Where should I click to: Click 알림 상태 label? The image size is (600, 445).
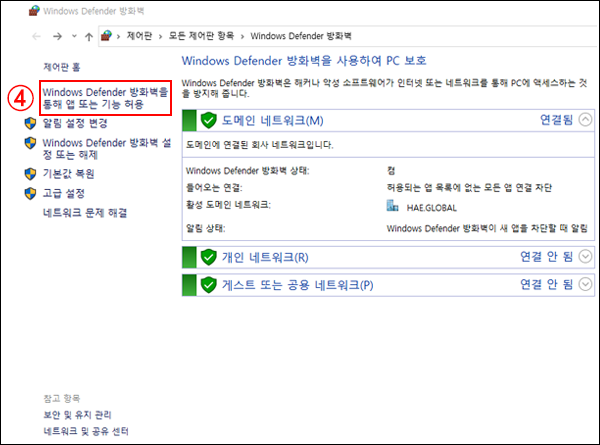205,228
